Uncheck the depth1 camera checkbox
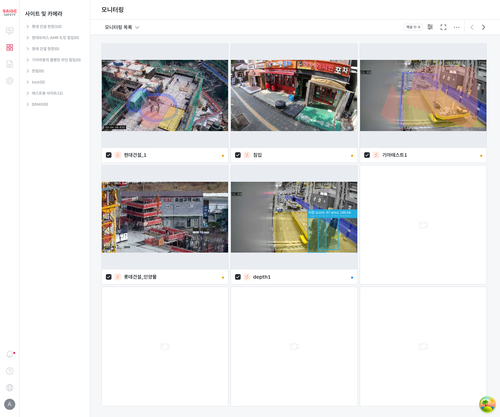This screenshot has width=500, height=417. [238, 277]
